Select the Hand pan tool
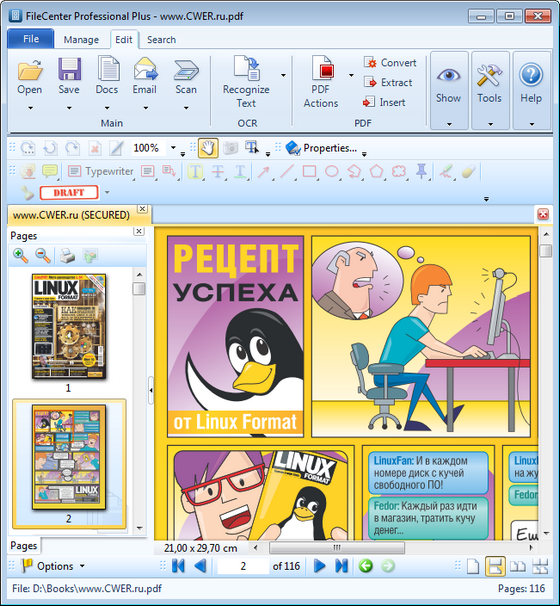This screenshot has height=606, width=560. (x=208, y=148)
